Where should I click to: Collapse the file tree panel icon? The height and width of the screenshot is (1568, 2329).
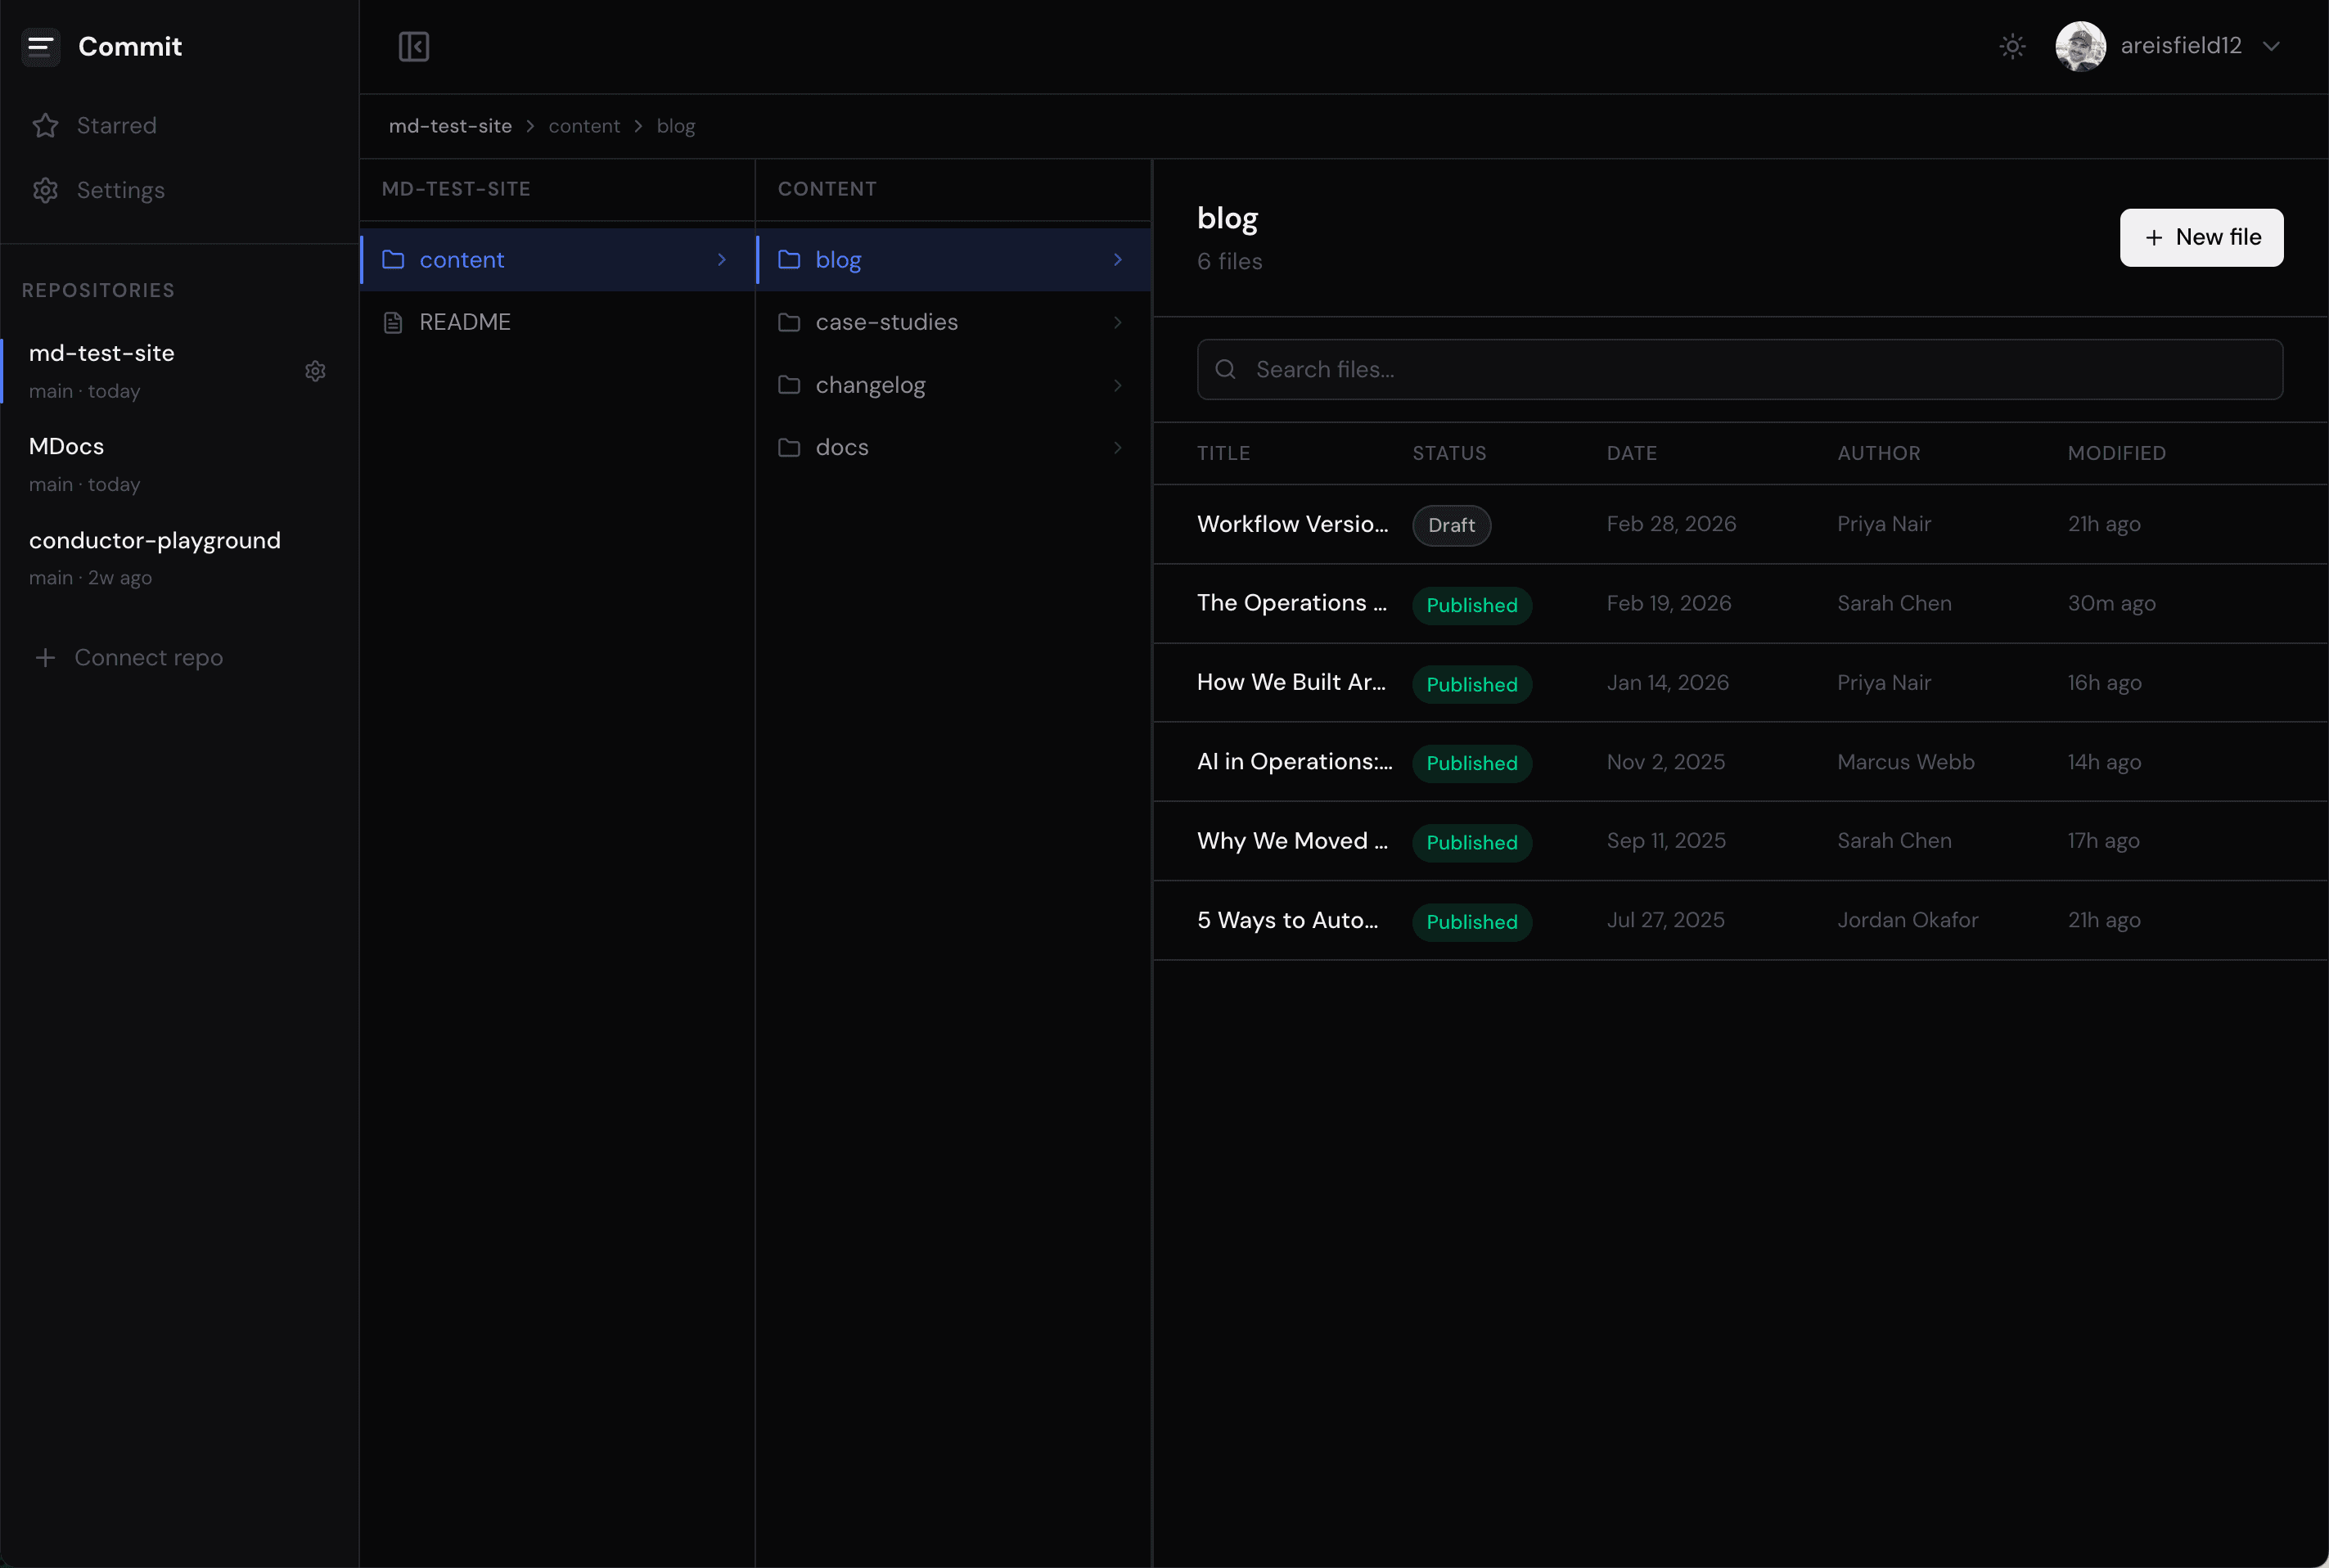click(x=414, y=46)
